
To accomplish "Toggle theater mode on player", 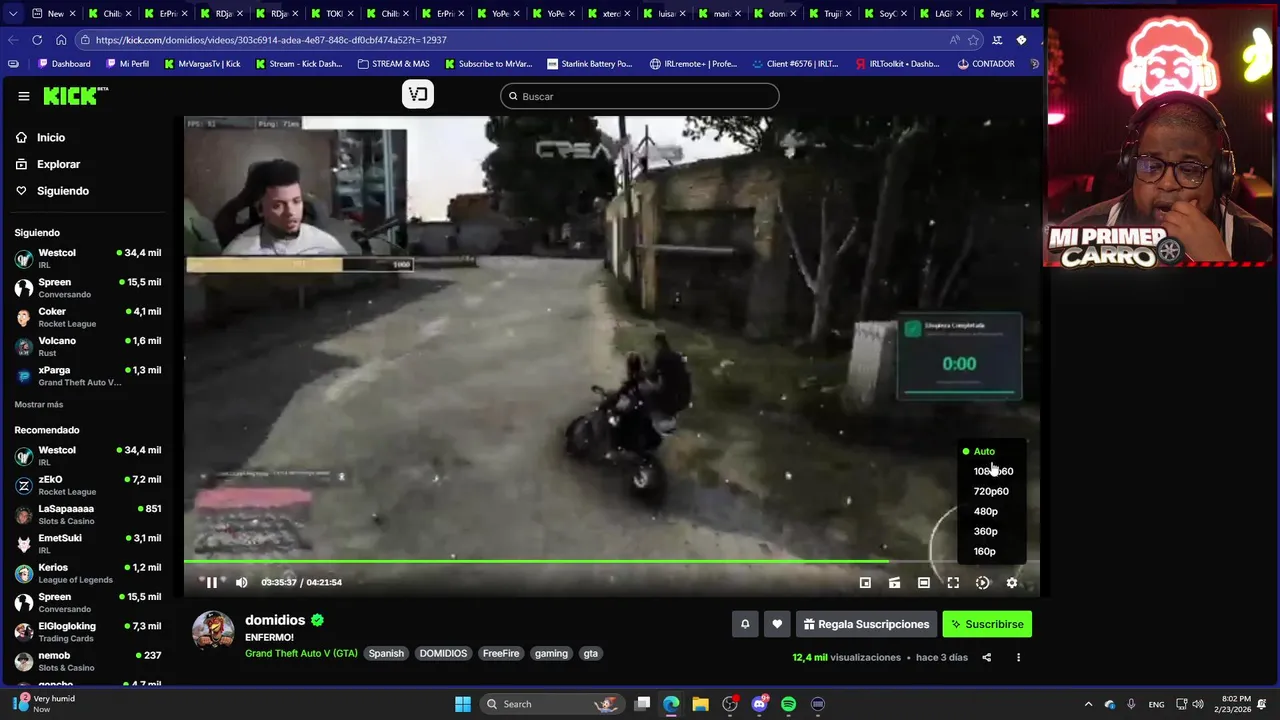I will click(924, 583).
